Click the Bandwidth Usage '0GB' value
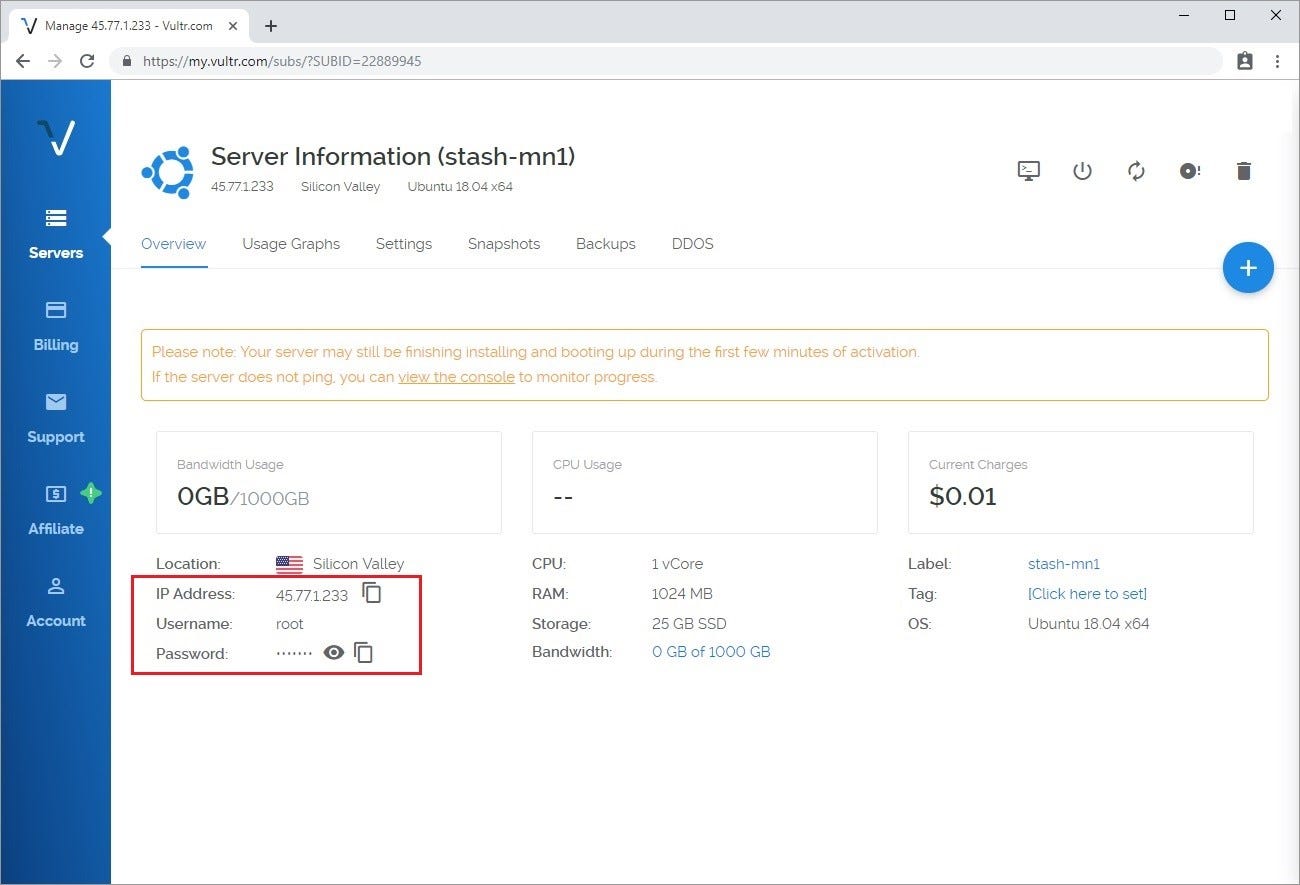Viewport: 1300px width, 885px height. (204, 496)
